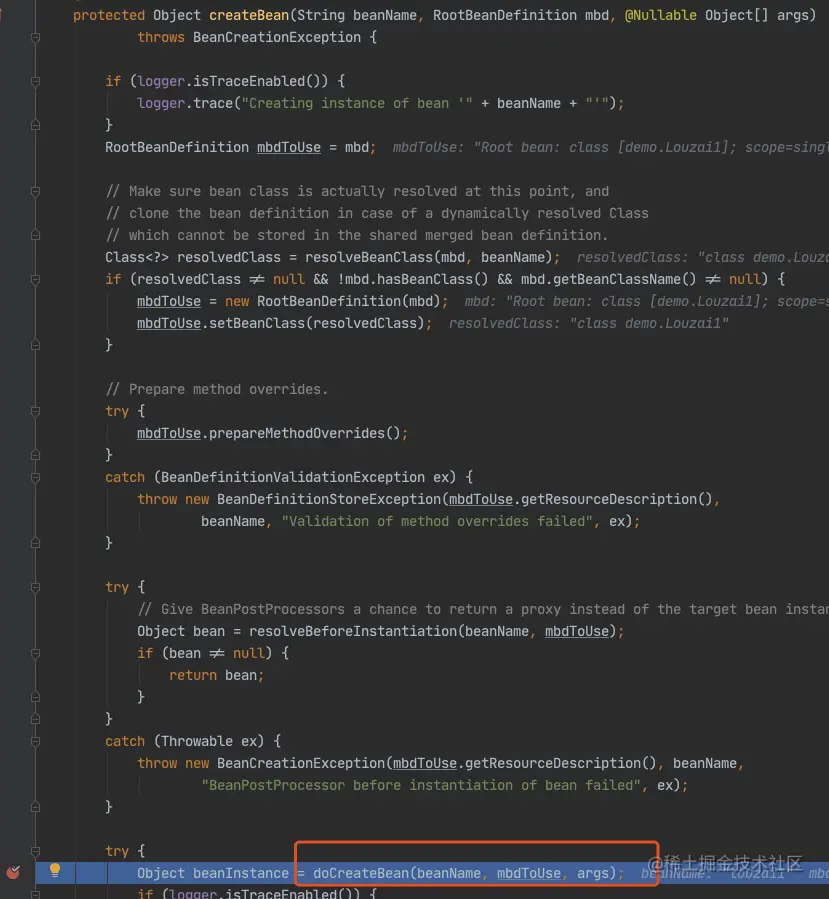
Task: Click BeanDefinitionStoreException in throw statement
Action: pos(329,499)
